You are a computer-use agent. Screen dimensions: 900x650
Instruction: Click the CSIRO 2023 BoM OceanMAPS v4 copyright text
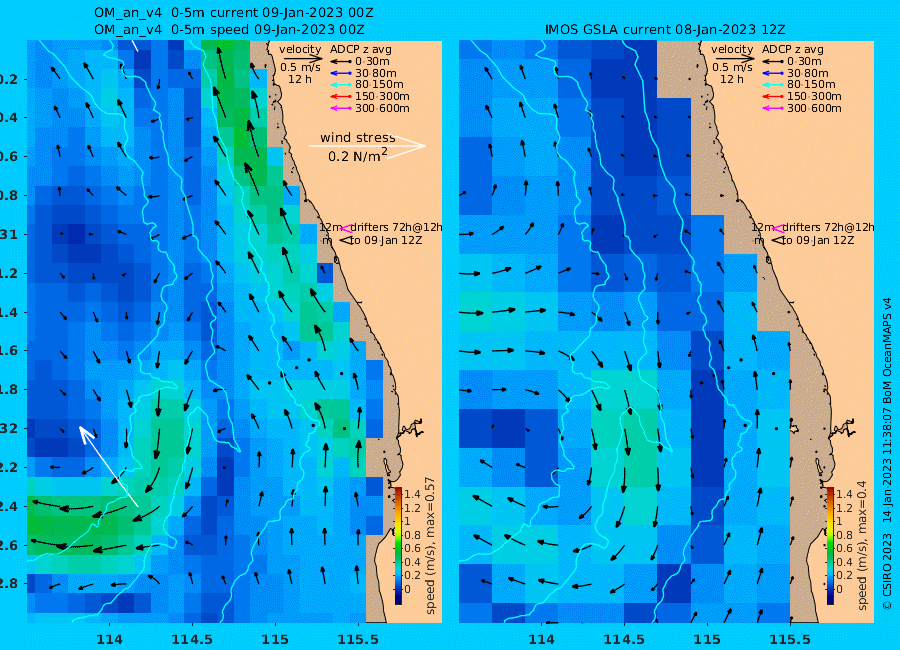[x=887, y=454]
